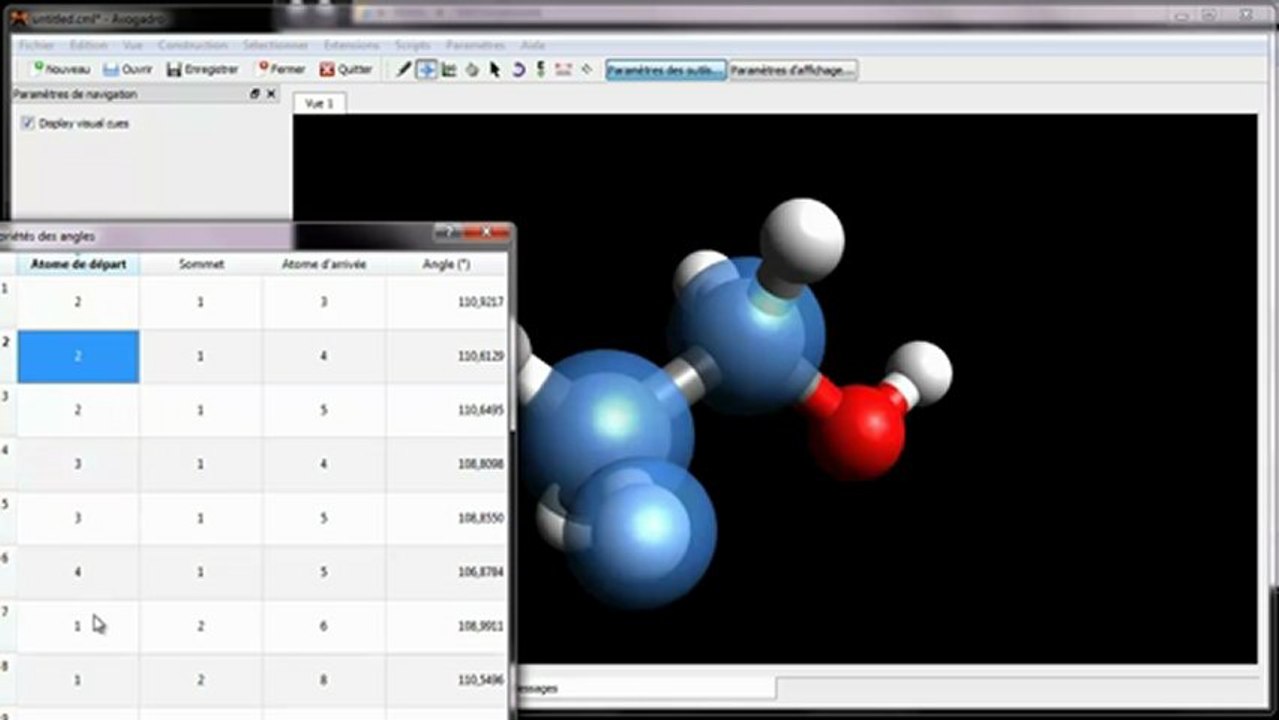Image resolution: width=1279 pixels, height=720 pixels.
Task: Select the highlighted start atom cell in row 2
Action: click(x=78, y=356)
